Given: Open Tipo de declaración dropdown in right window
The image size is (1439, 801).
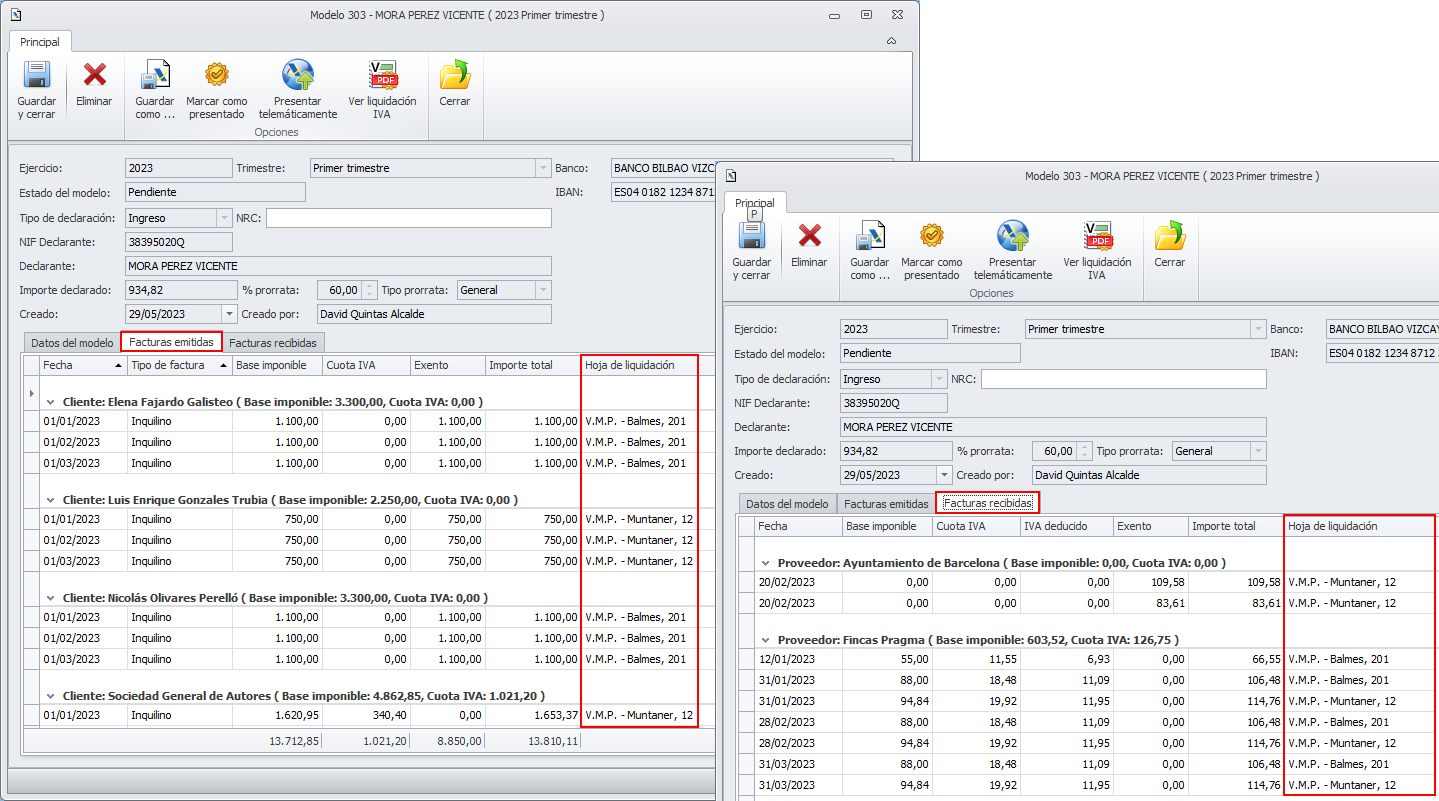Looking at the screenshot, I should 939,380.
